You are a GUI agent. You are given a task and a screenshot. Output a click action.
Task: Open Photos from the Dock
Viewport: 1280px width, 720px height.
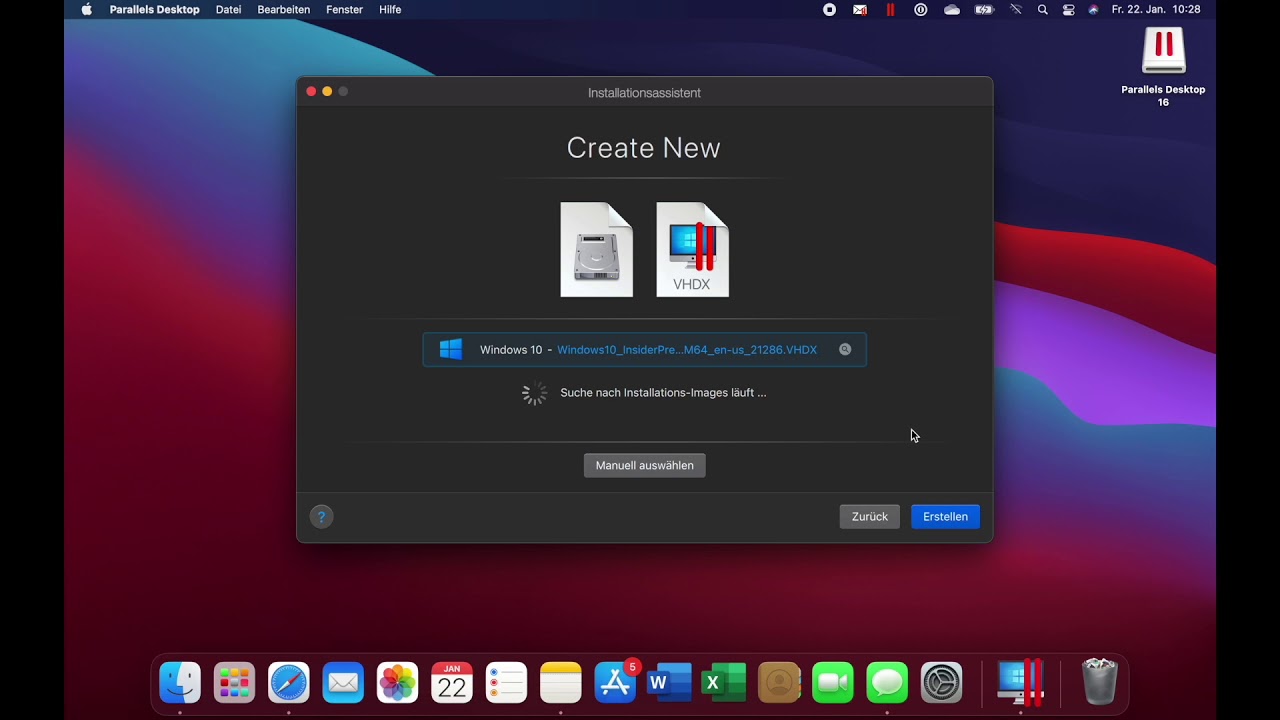[x=397, y=683]
